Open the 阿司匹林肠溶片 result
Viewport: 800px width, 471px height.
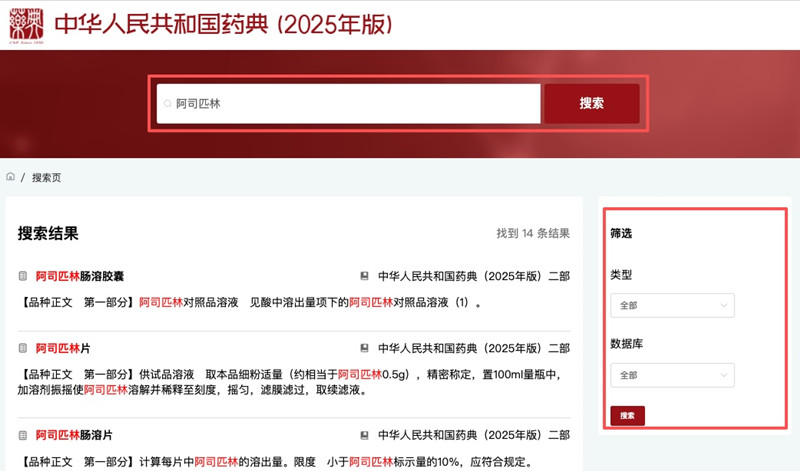pyautogui.click(x=74, y=435)
